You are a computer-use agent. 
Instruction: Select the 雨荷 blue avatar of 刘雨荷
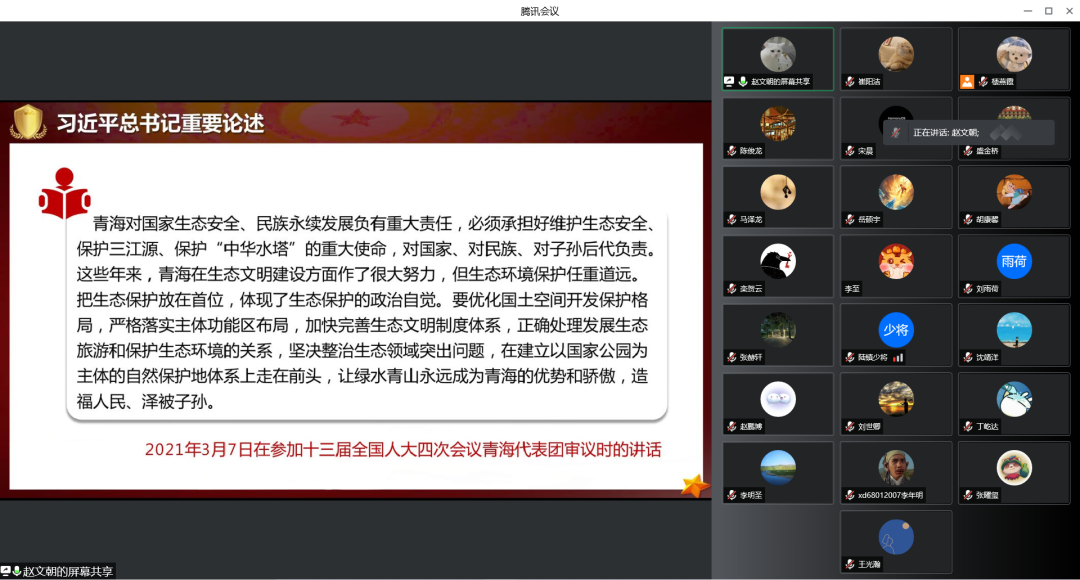1014,261
